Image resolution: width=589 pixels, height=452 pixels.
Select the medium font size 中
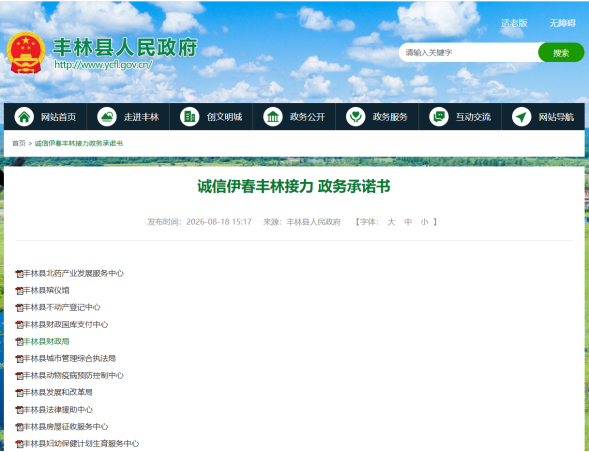tap(408, 222)
